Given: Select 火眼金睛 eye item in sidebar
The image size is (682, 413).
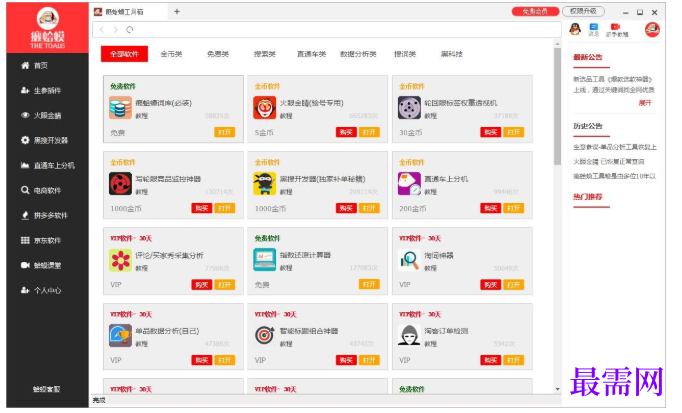Looking at the screenshot, I should tap(41, 116).
